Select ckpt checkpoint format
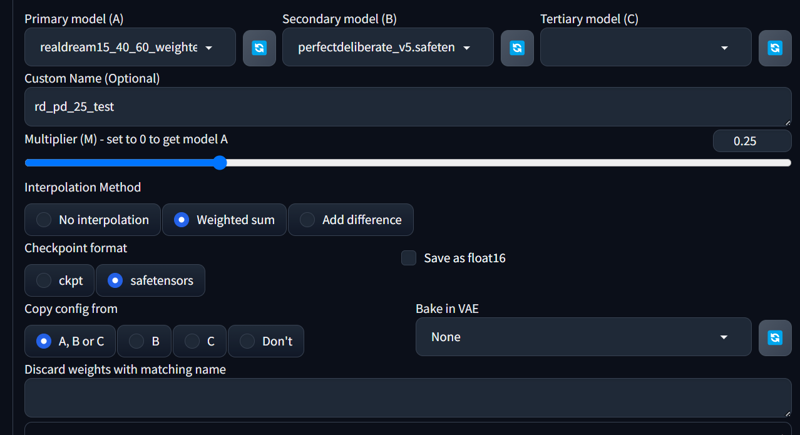This screenshot has height=435, width=800. tap(59, 280)
